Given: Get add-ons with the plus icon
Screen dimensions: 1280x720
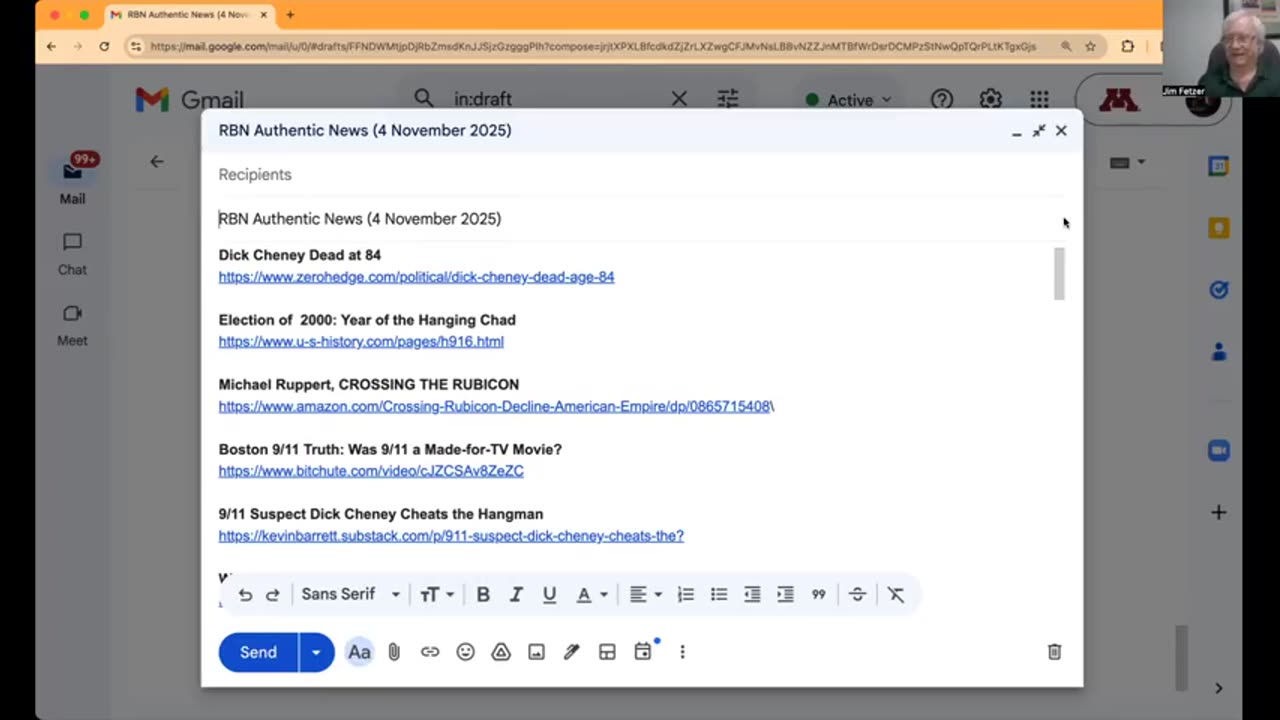Looking at the screenshot, I should (1218, 513).
